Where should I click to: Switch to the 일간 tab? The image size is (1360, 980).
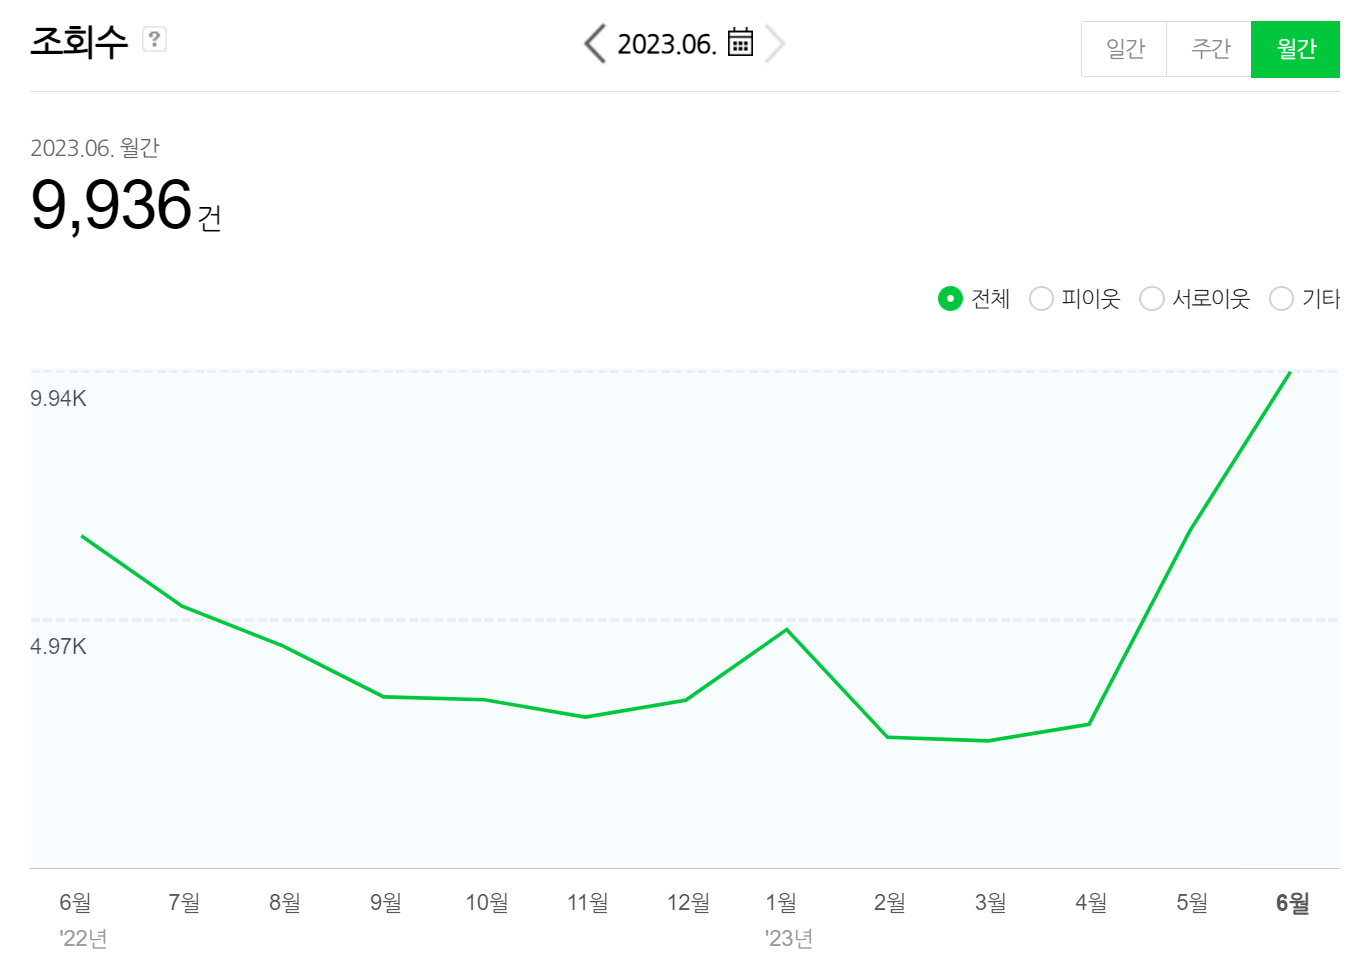click(1125, 49)
